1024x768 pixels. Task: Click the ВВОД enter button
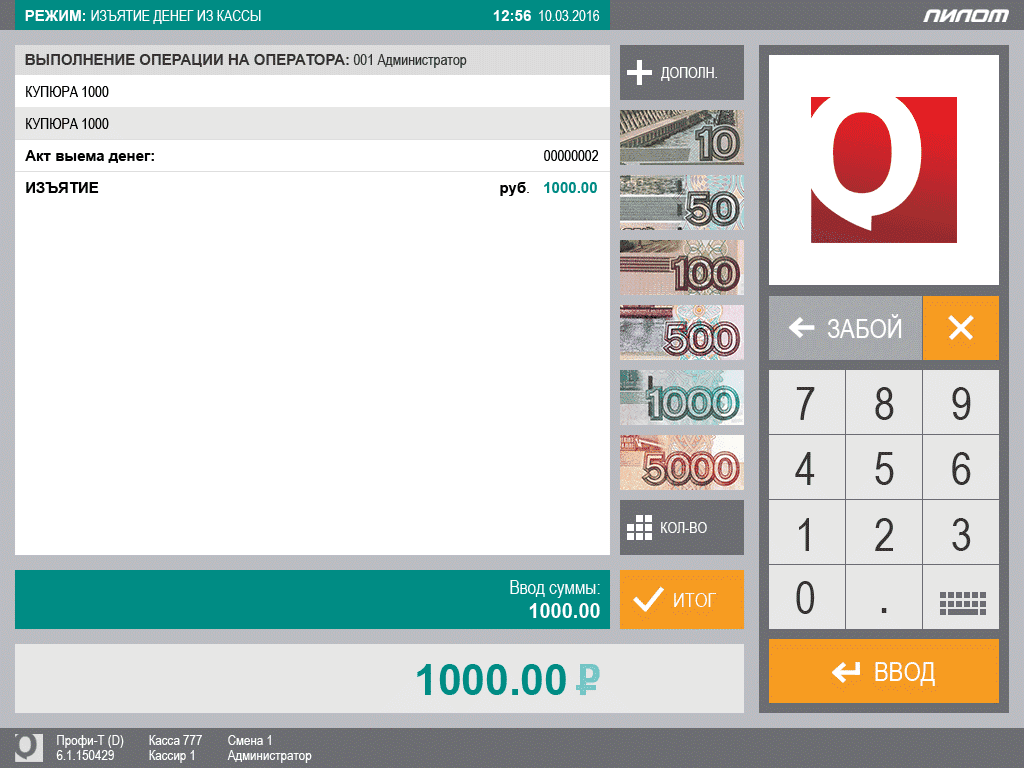click(884, 671)
